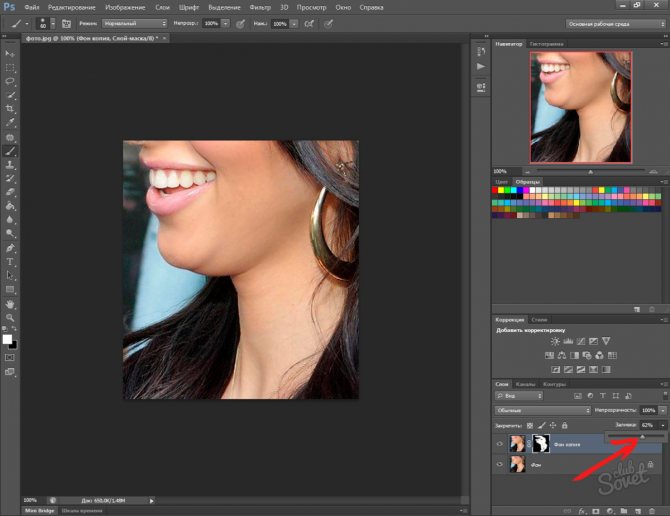
Task: Click the Mini Bridge button at bottom
Action: pos(40,511)
